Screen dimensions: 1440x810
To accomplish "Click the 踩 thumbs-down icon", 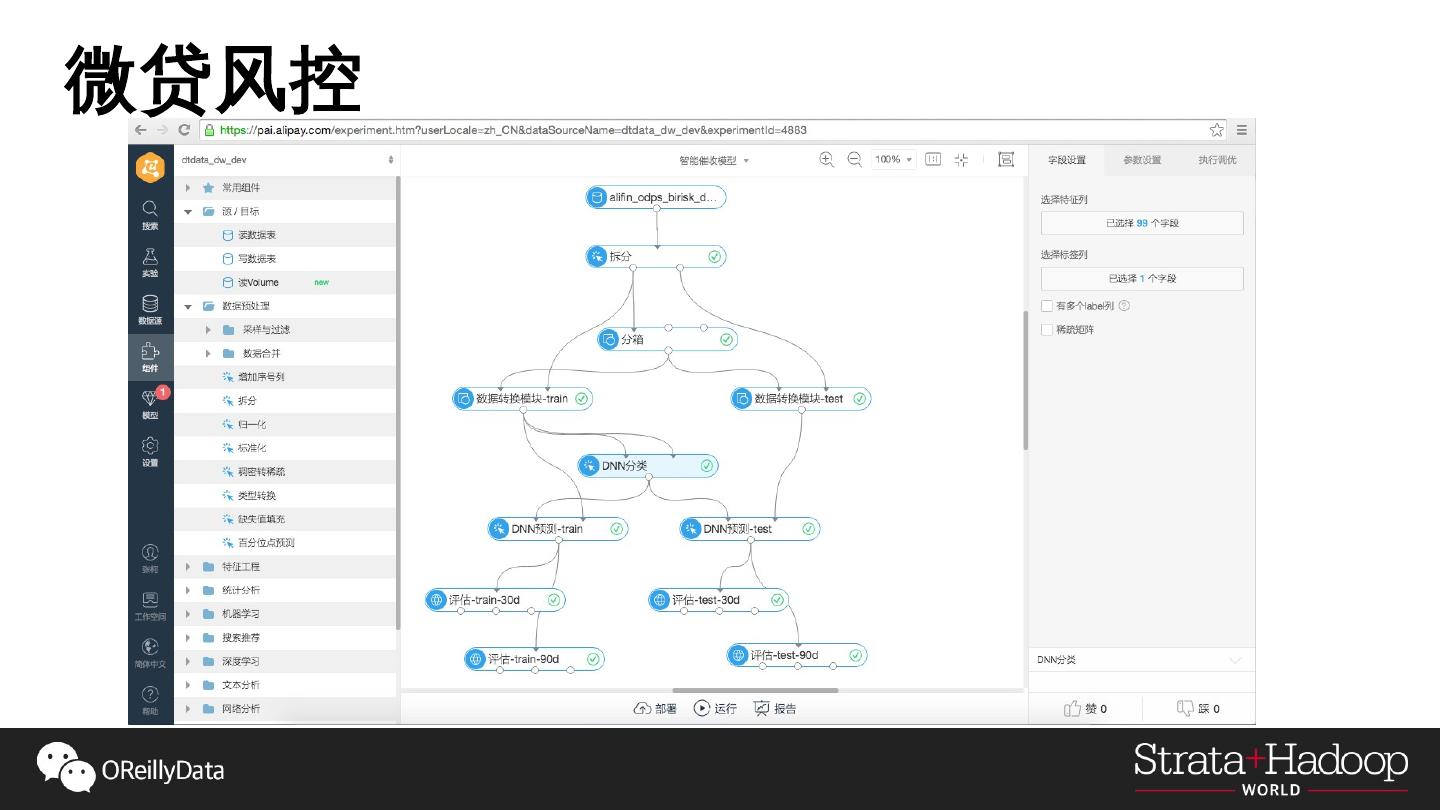I will click(1186, 708).
